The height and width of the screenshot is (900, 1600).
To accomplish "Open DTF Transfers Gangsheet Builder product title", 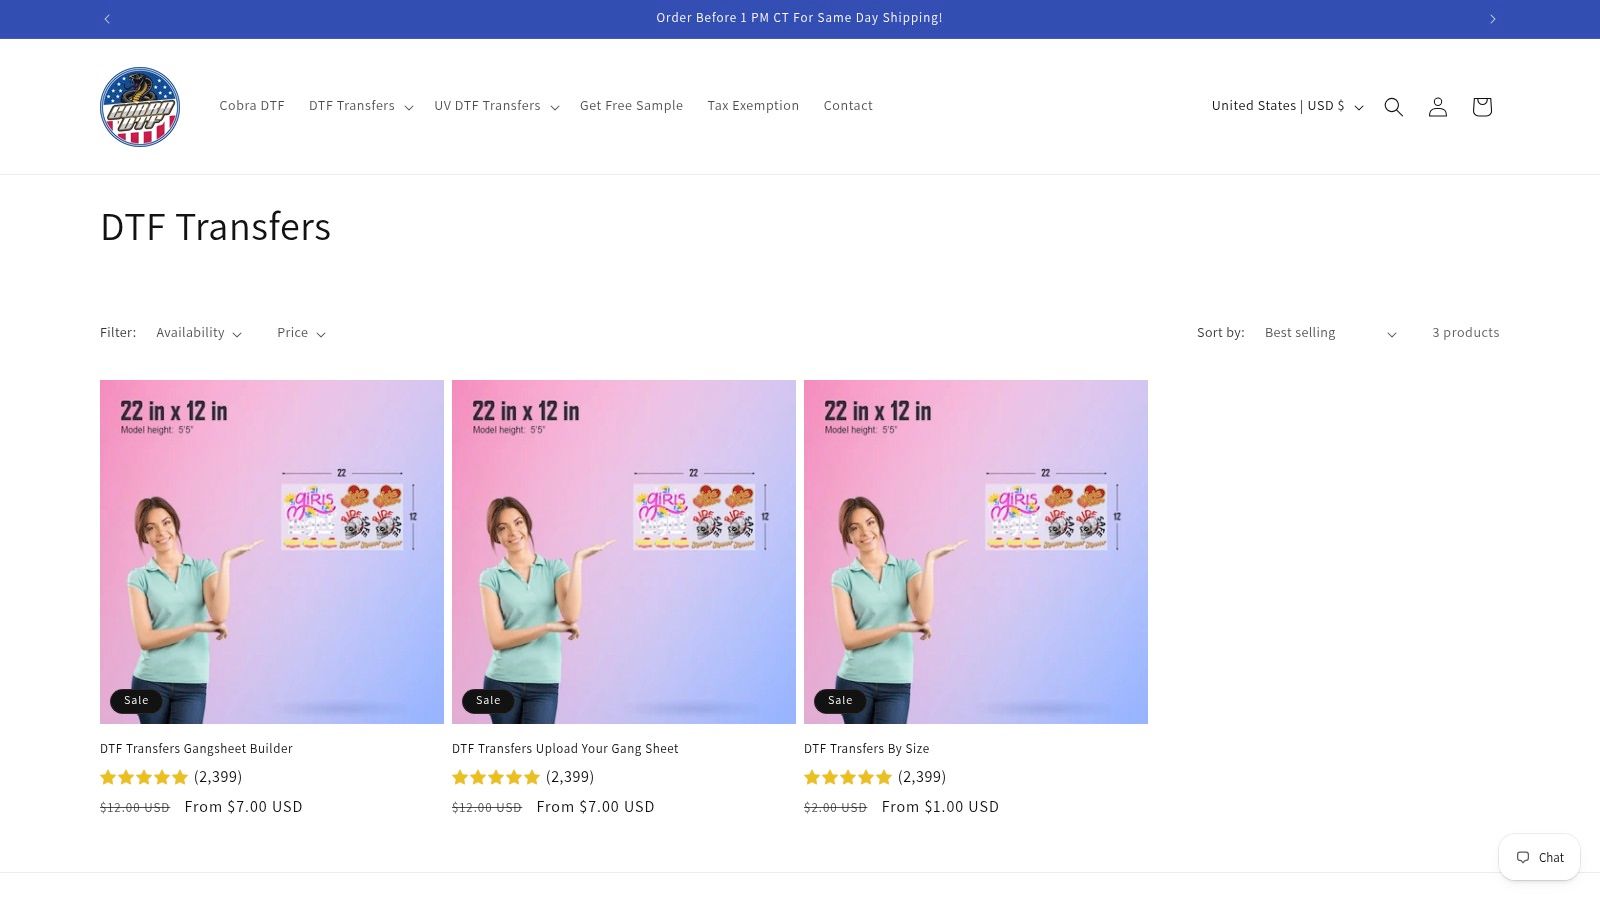I will pos(196,749).
